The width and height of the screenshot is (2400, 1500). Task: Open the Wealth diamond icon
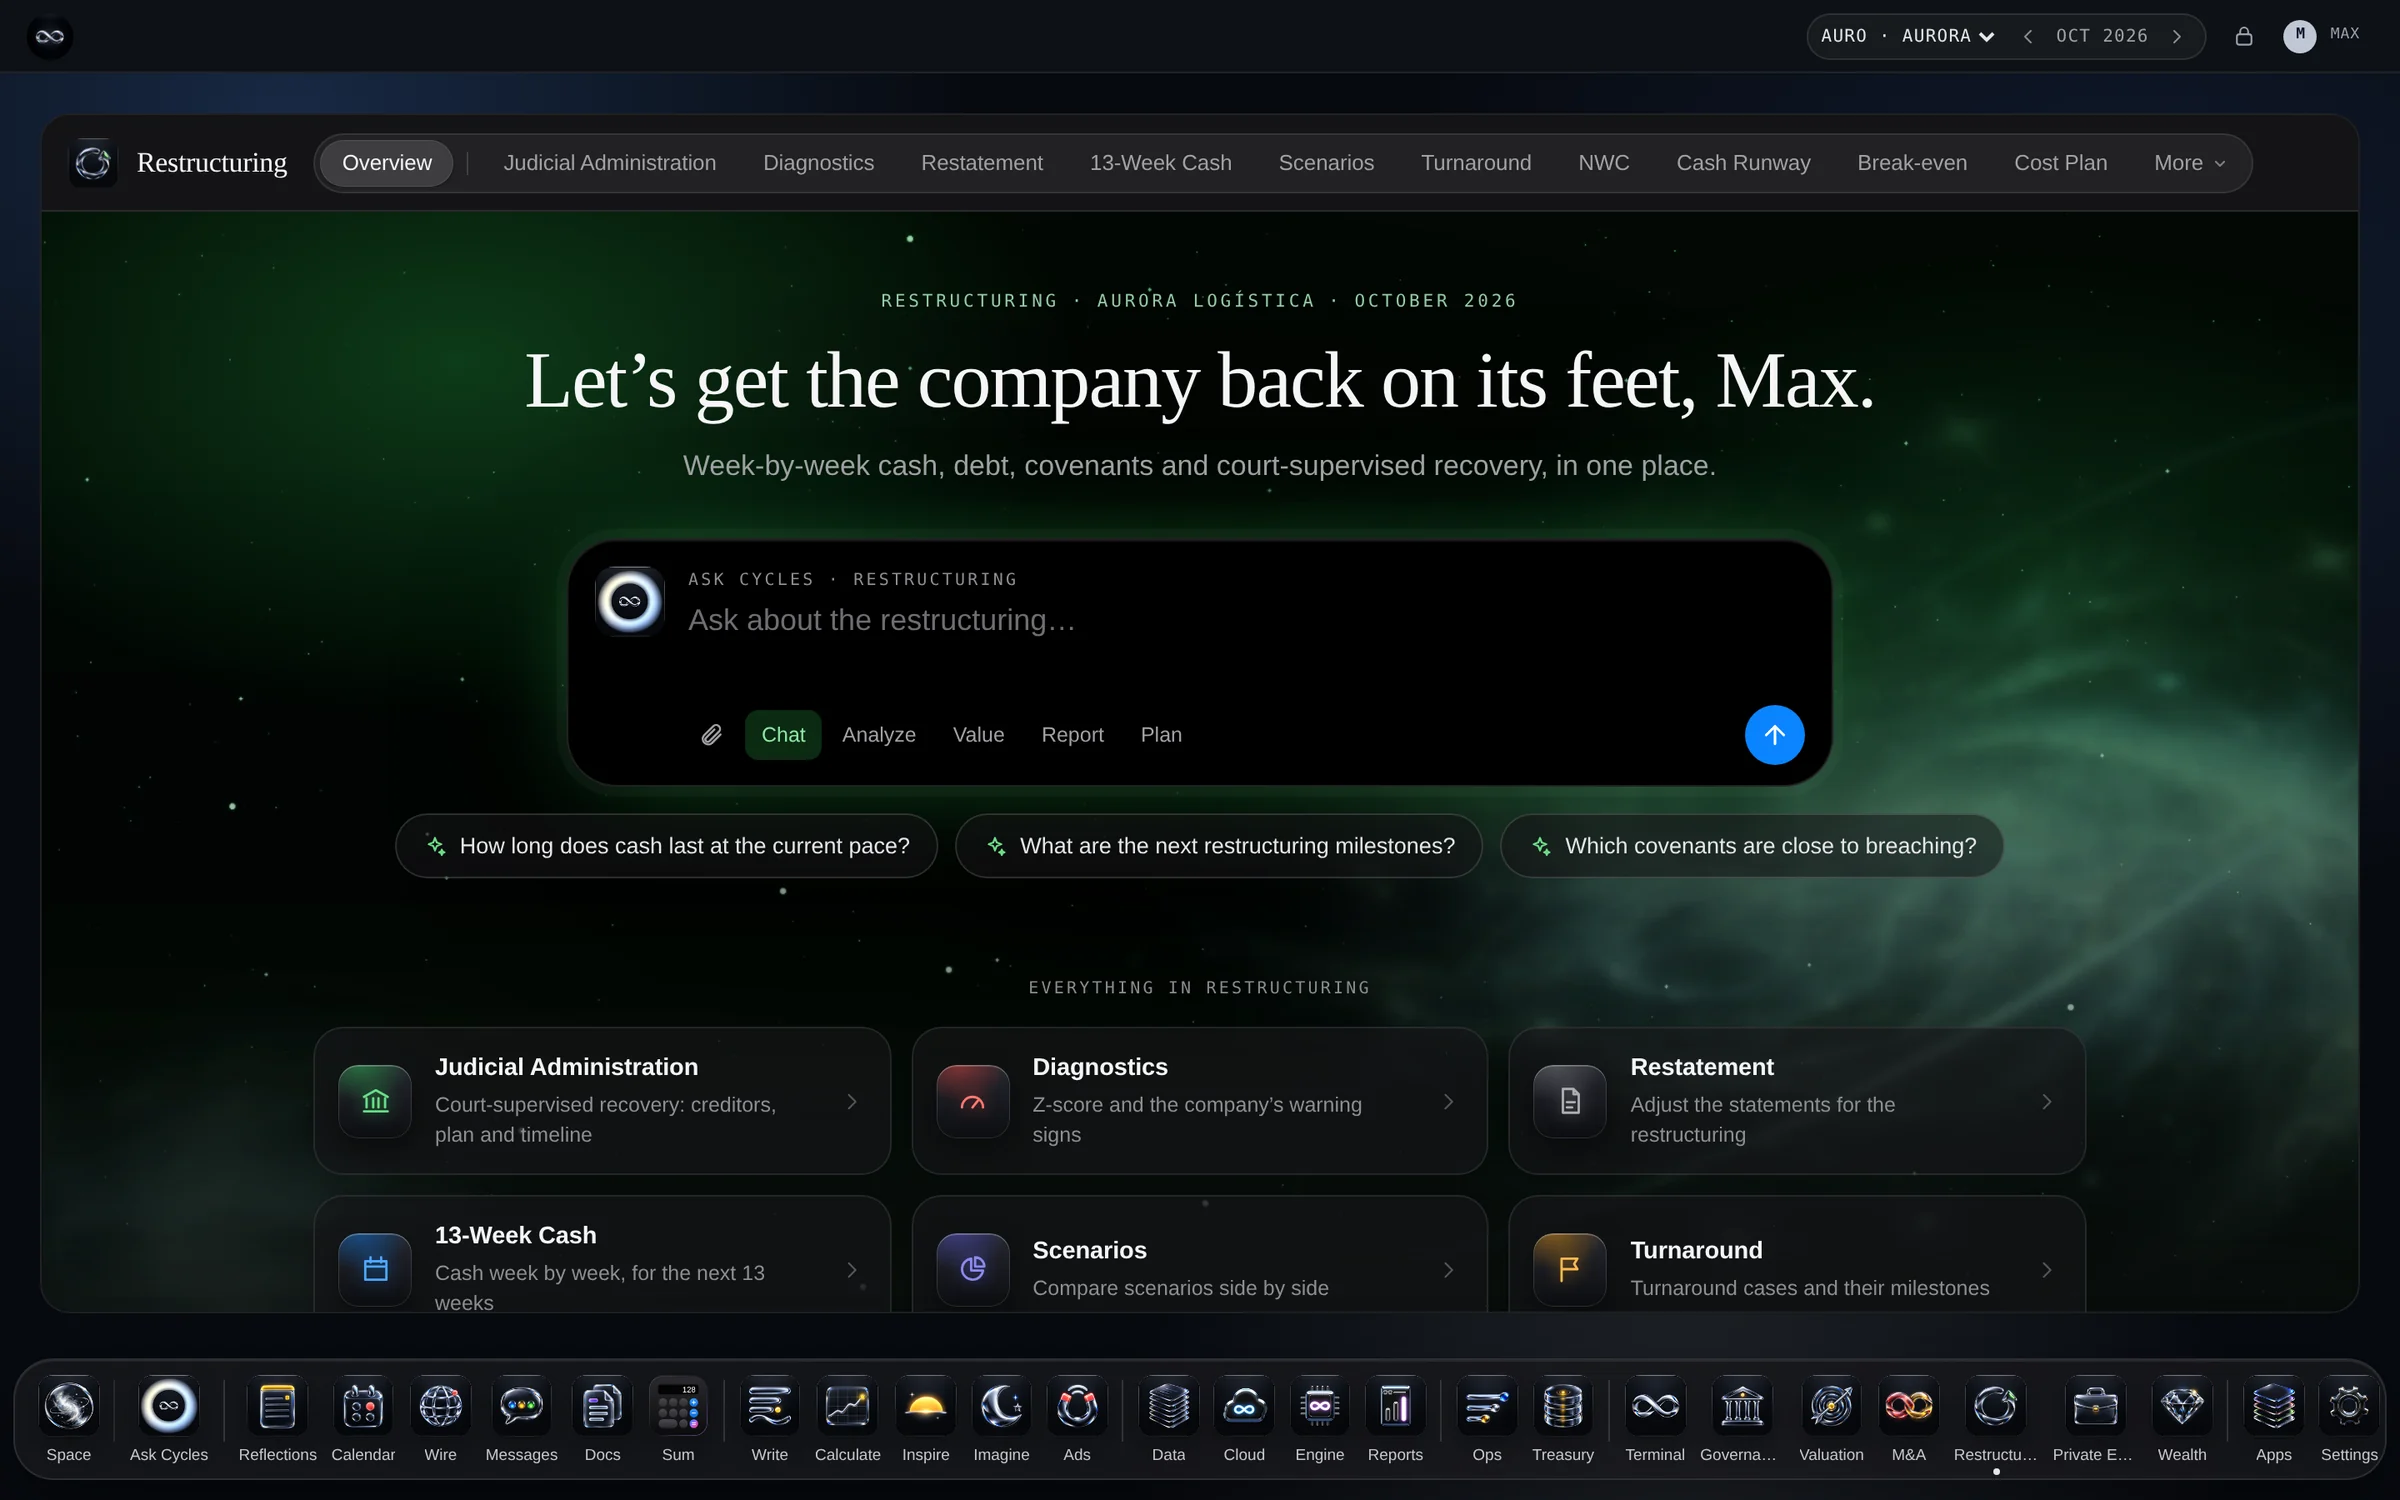coord(2182,1407)
